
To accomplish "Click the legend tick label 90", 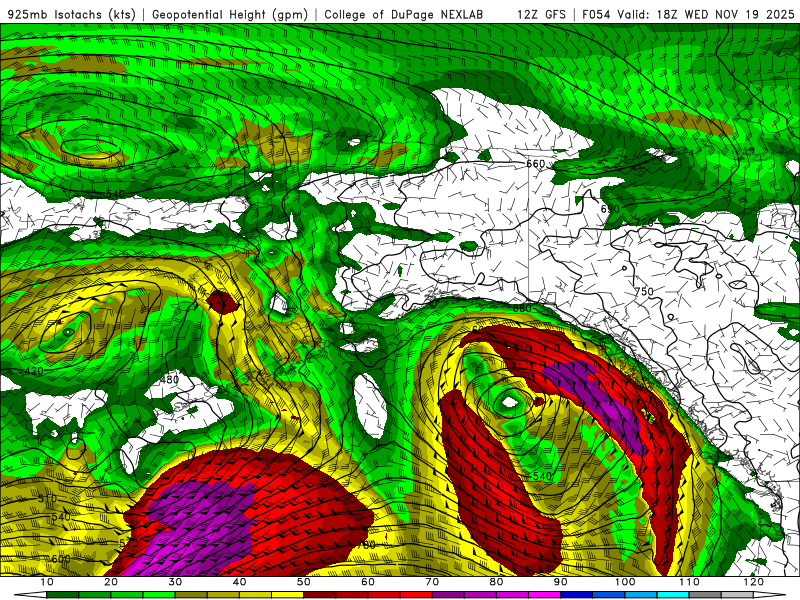I will [561, 582].
